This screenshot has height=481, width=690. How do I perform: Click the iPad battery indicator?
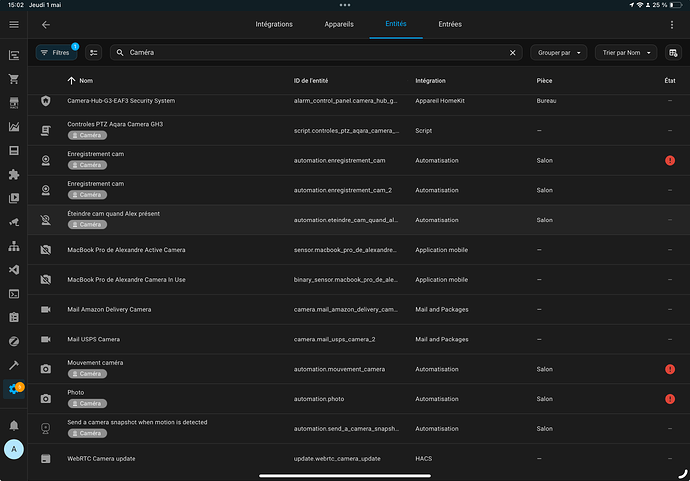(675, 5)
